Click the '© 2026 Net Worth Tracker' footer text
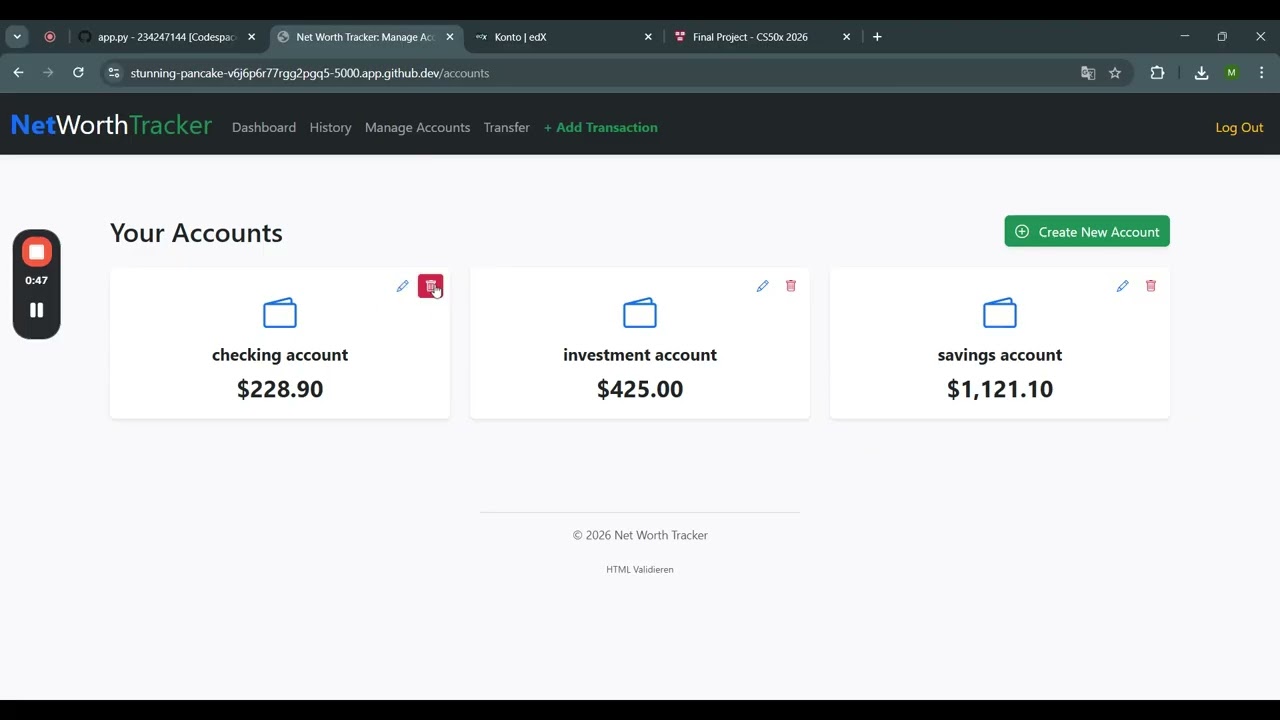The height and width of the screenshot is (720, 1280). point(640,535)
